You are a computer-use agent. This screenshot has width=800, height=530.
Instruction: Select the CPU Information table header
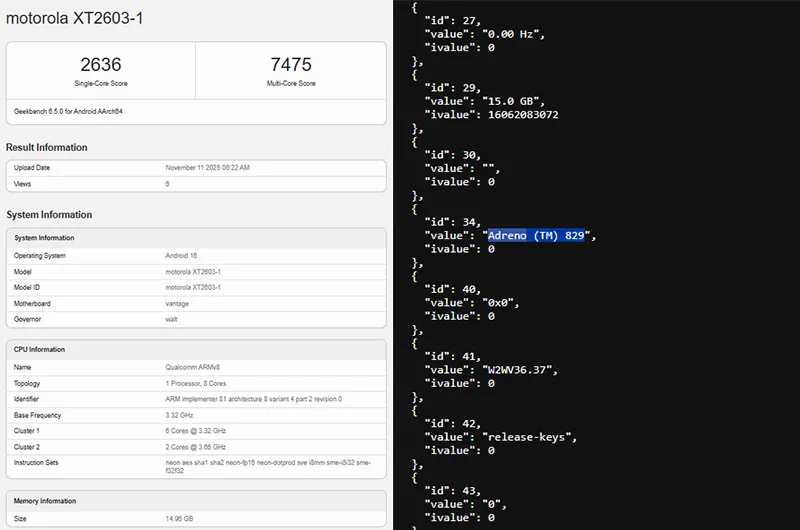pyautogui.click(x=39, y=350)
